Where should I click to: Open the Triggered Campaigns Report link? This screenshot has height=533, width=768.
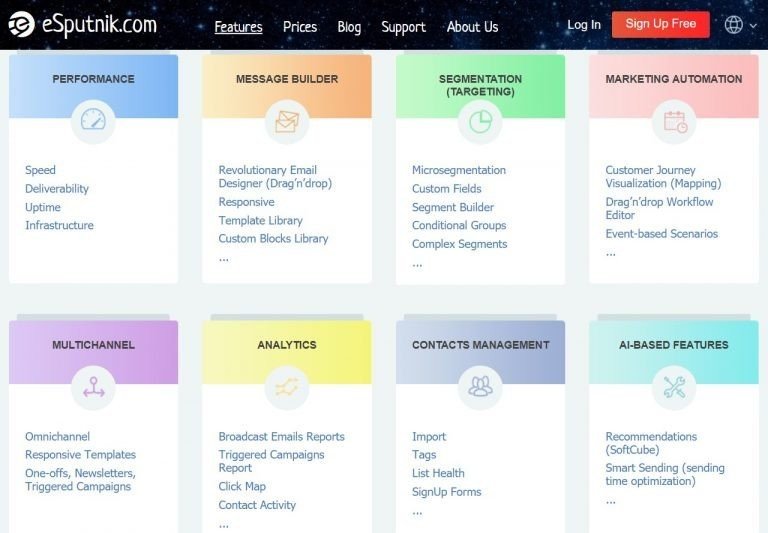(x=271, y=461)
